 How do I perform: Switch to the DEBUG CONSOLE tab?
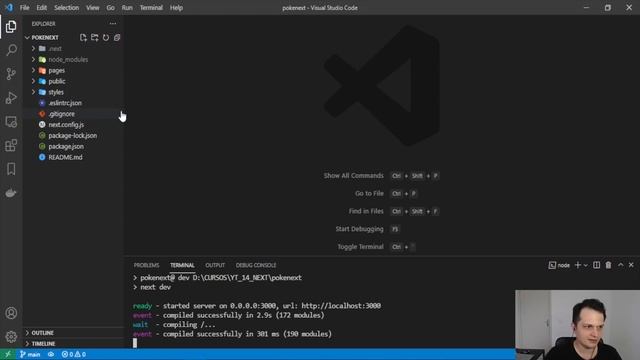click(256, 265)
